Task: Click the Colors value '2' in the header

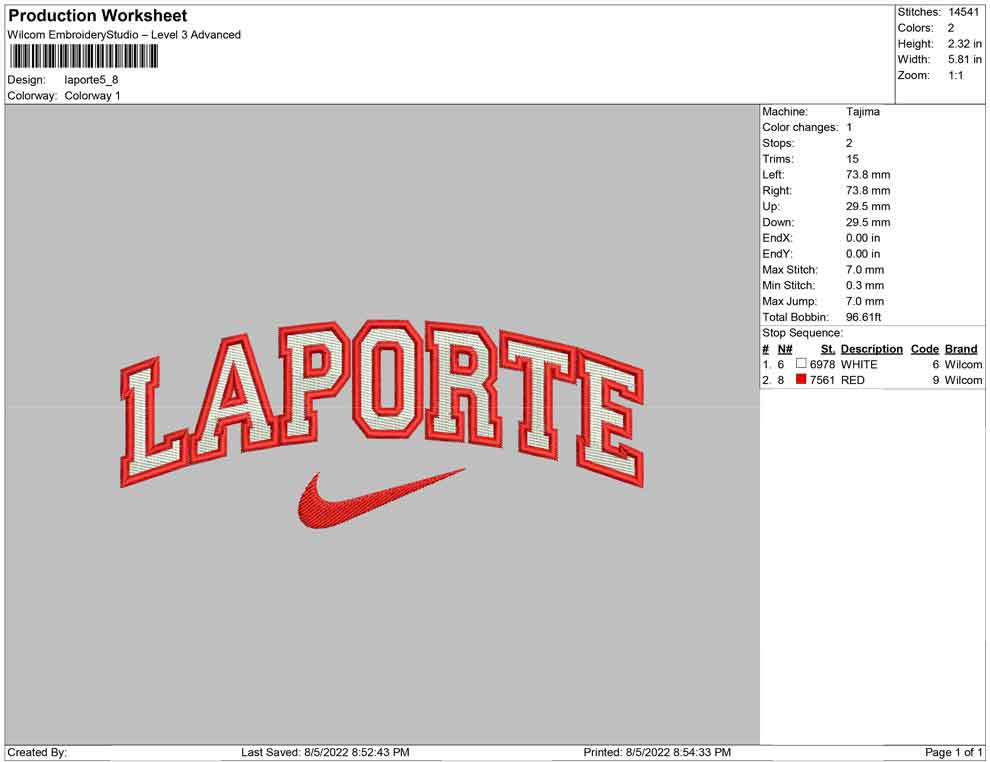Action: 951,28
